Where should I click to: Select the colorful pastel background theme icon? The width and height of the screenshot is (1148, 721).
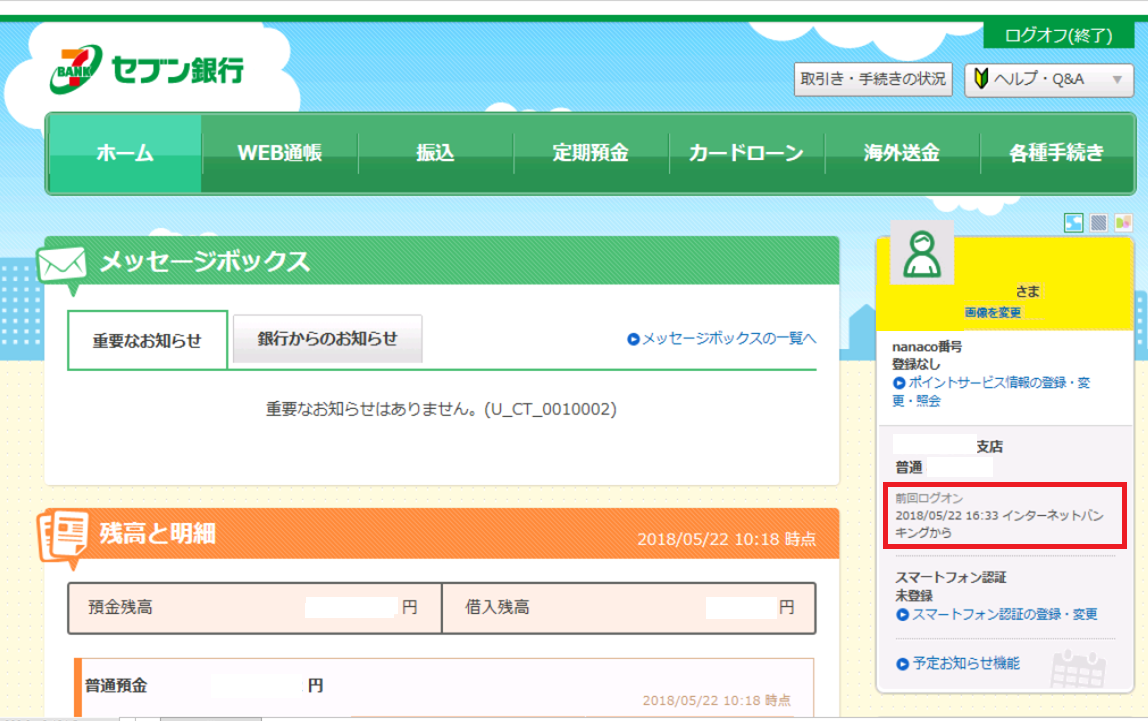(1123, 223)
